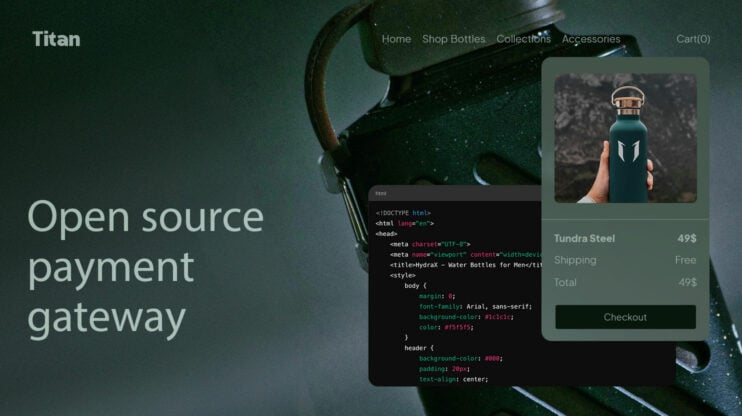Navigate to Accessories
Screen dimensions: 742x416
[590, 39]
